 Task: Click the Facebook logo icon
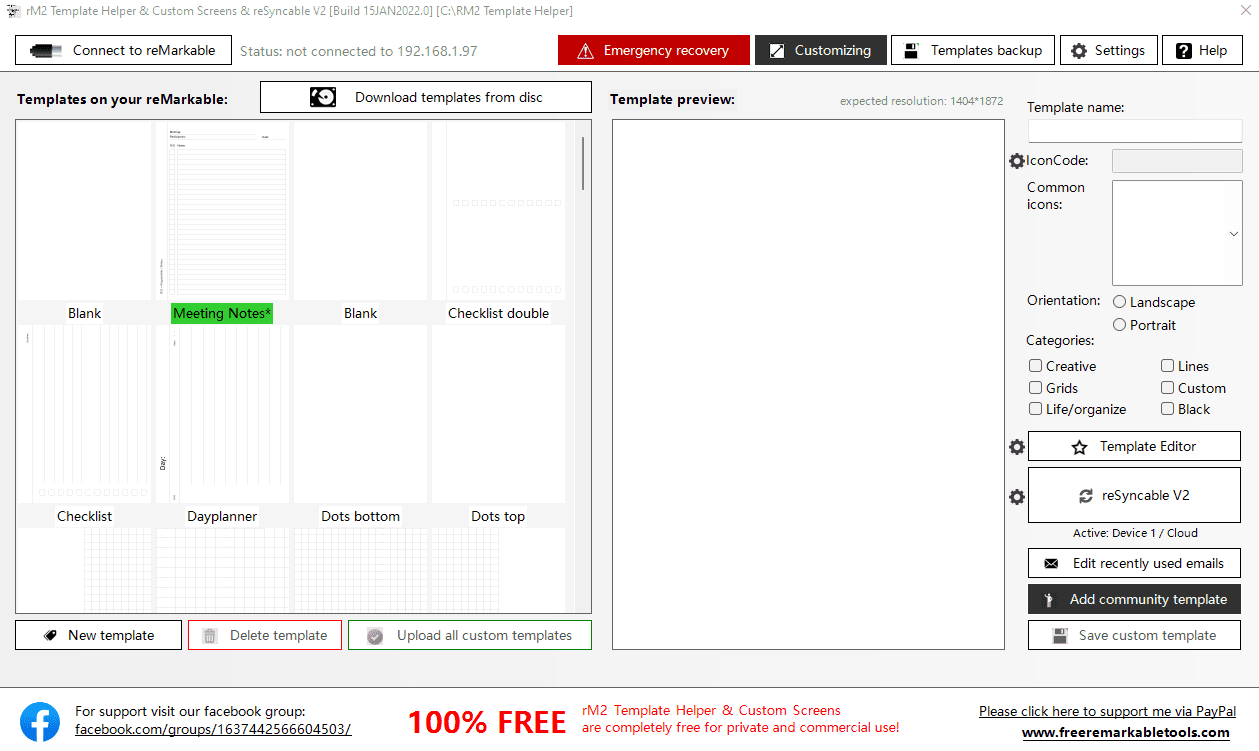pos(40,721)
